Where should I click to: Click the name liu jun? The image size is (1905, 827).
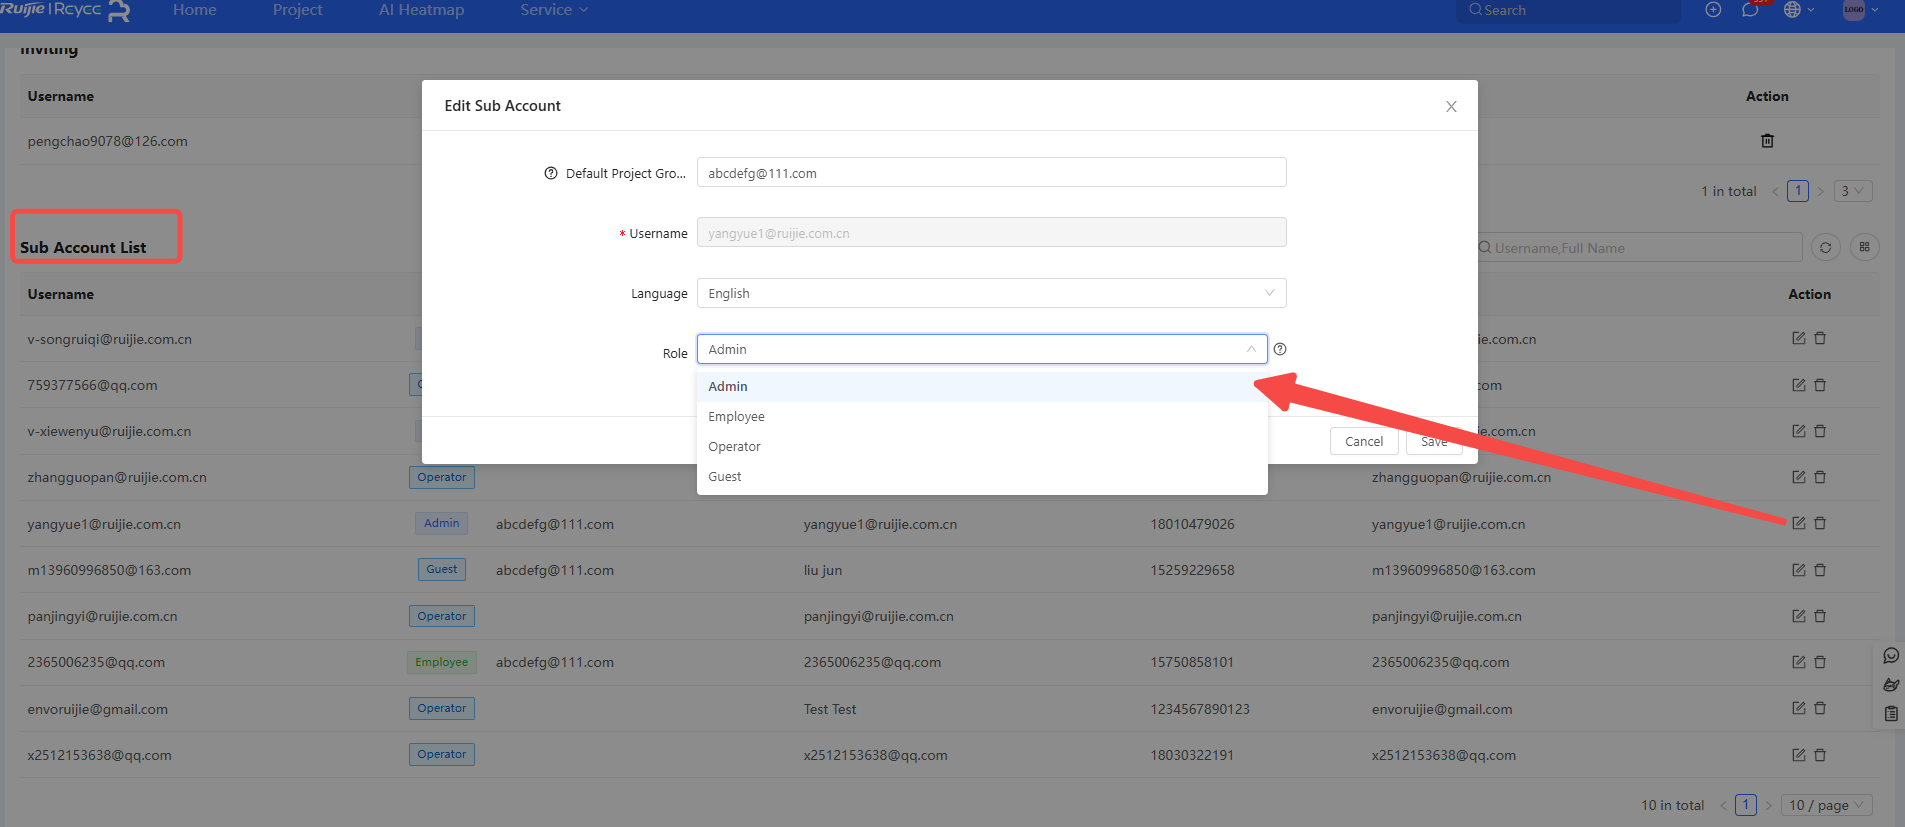pos(823,570)
